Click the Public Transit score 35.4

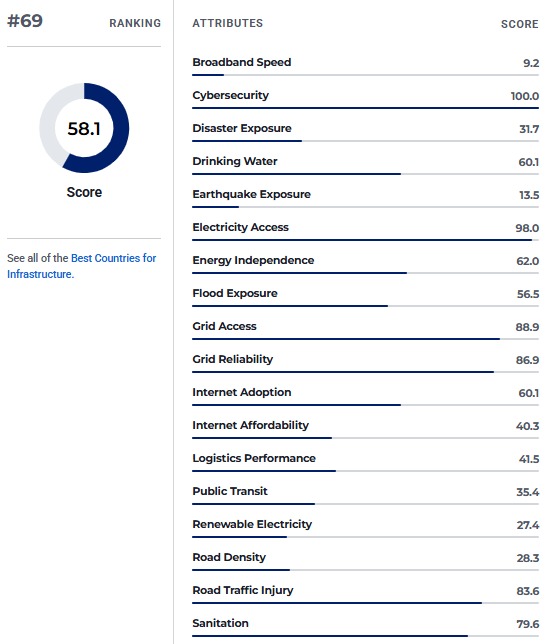pyautogui.click(x=528, y=492)
